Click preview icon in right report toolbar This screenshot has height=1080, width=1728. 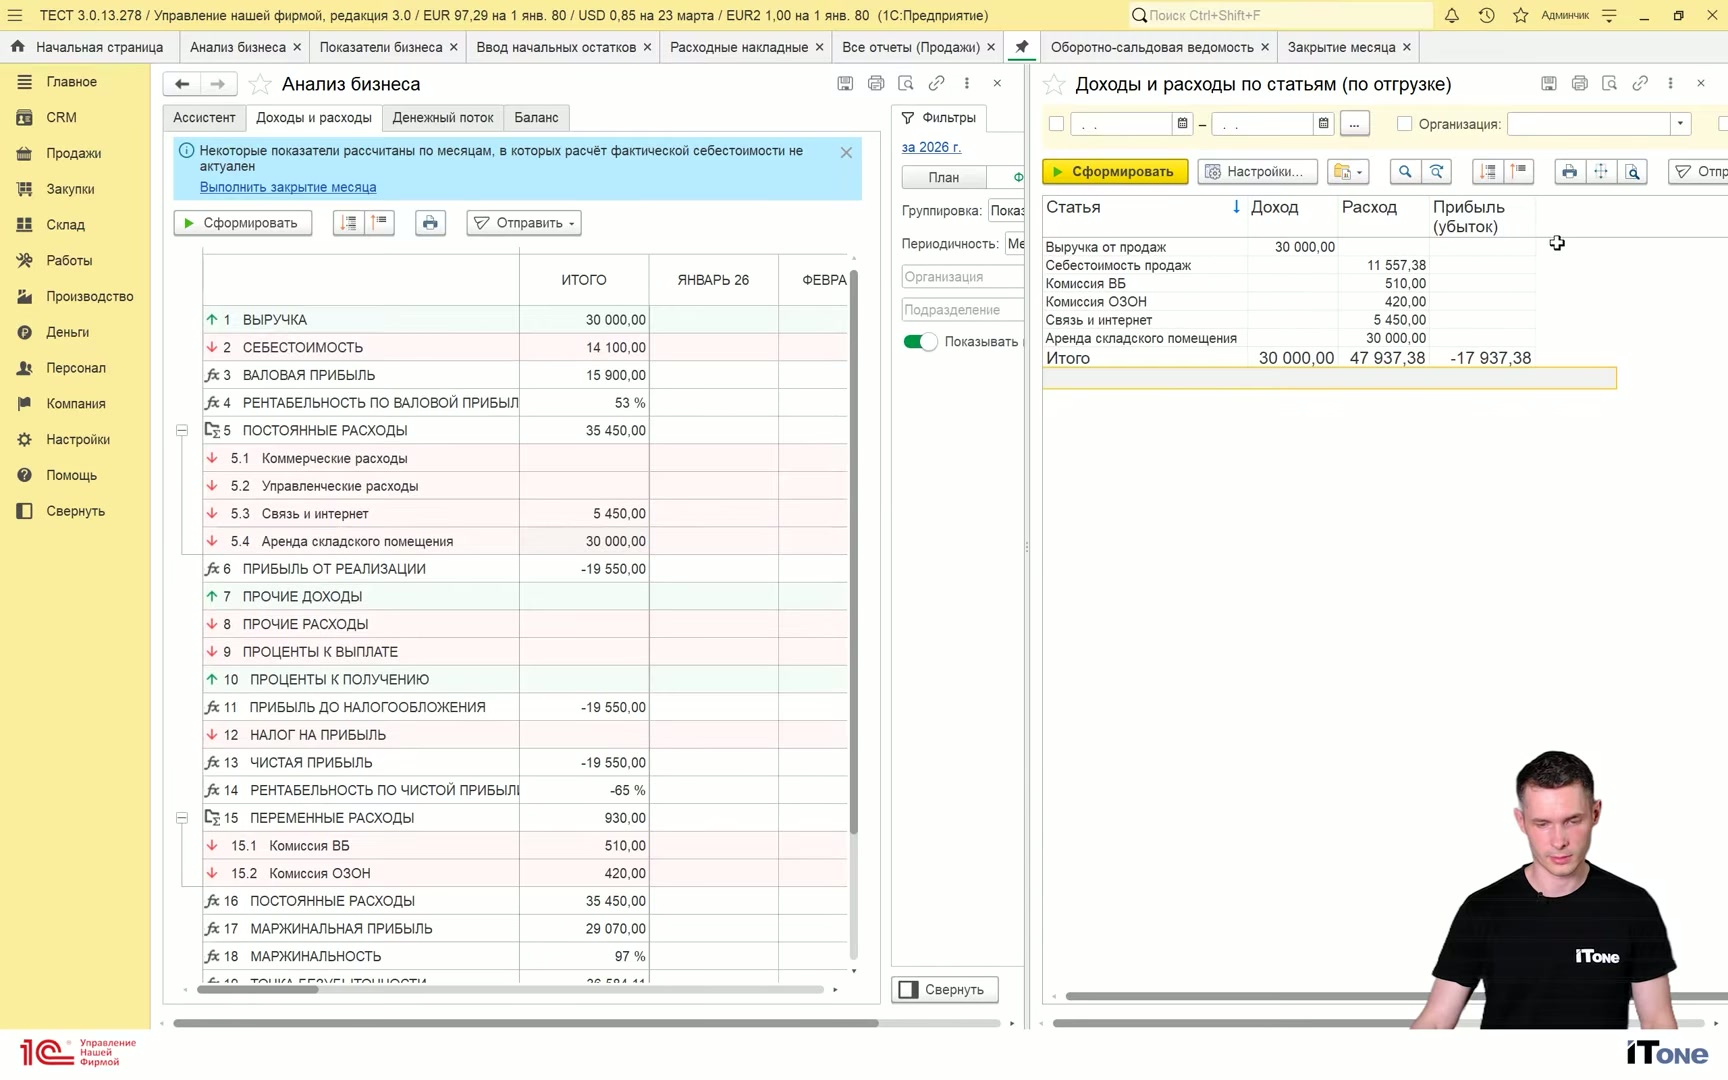pyautogui.click(x=1633, y=172)
